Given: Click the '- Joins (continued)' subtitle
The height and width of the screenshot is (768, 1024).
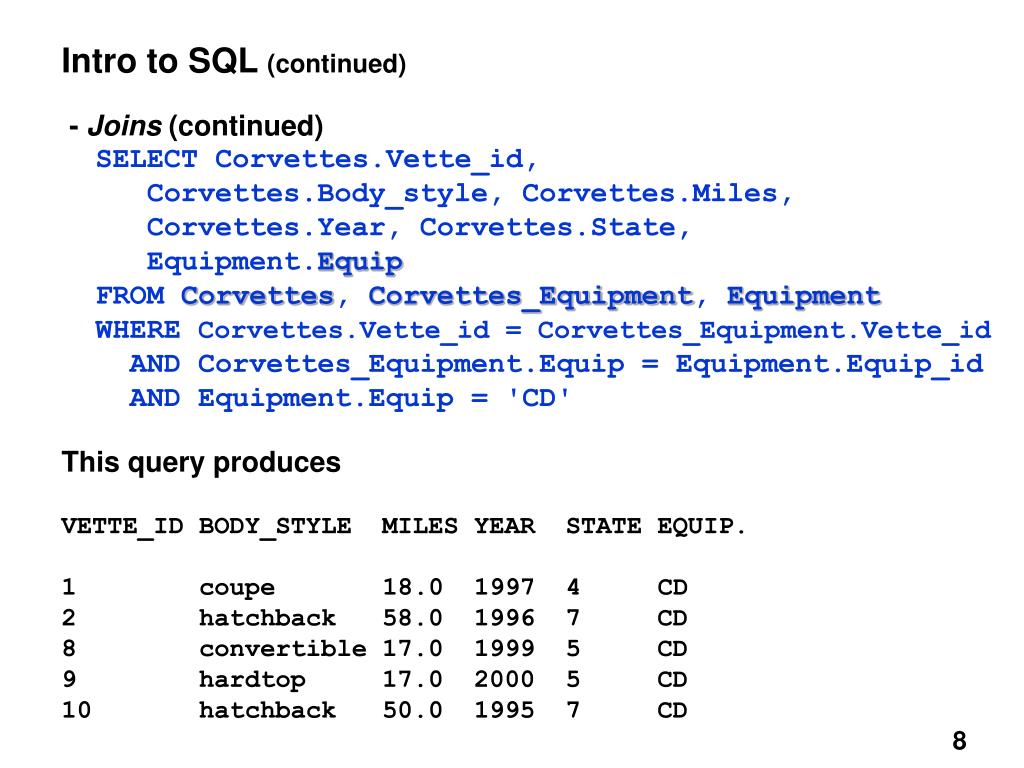Looking at the screenshot, I should pos(196,125).
